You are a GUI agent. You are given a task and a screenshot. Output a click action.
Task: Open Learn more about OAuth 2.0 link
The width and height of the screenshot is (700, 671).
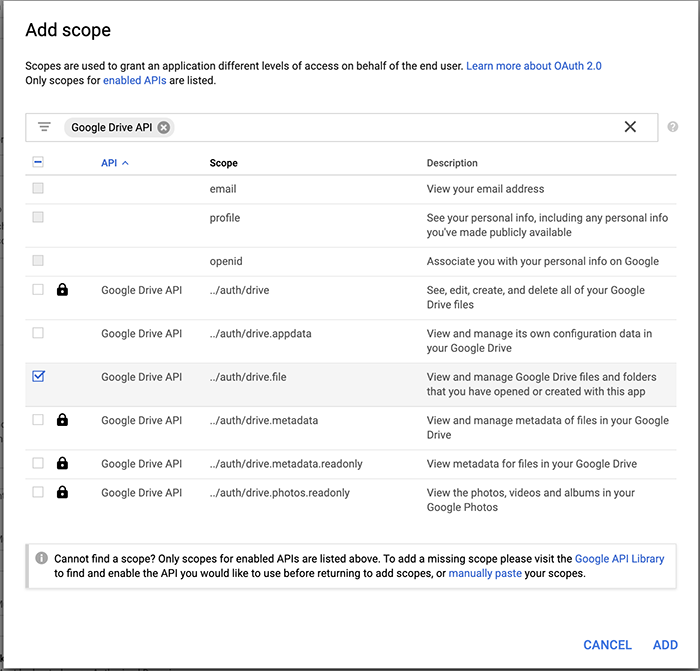(x=533, y=66)
